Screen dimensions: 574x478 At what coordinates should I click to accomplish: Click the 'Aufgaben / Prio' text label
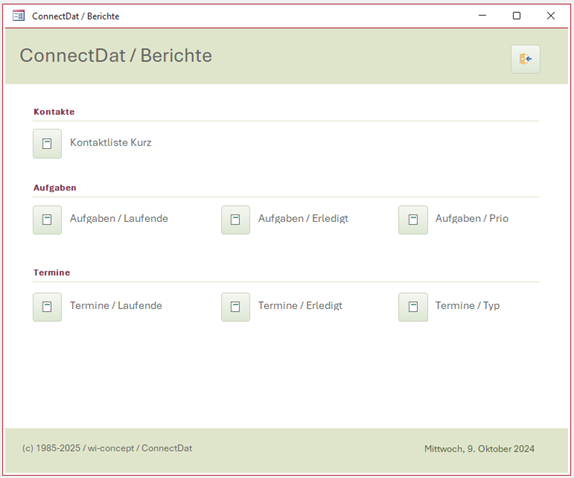(x=472, y=219)
